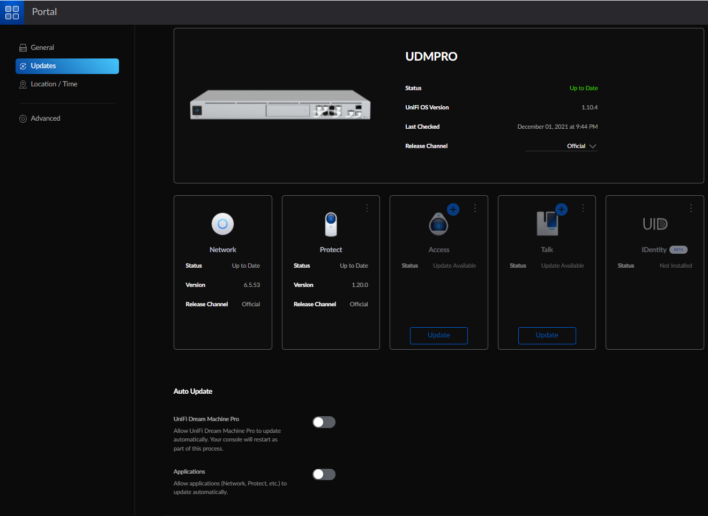Click the Identity BETA badge
This screenshot has height=516, width=708.
[678, 250]
